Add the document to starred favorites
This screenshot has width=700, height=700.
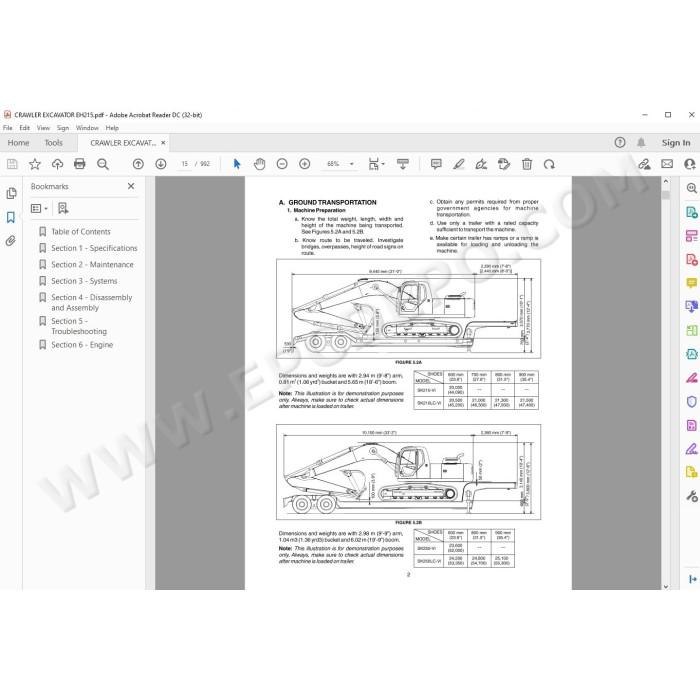[x=35, y=164]
